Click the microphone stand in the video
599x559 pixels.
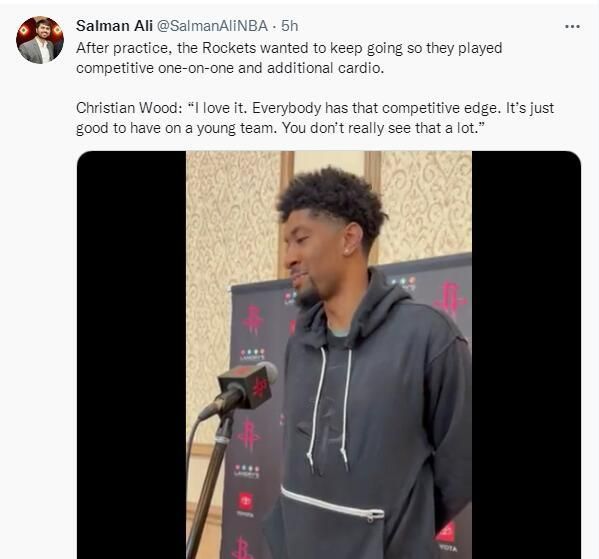209,487
